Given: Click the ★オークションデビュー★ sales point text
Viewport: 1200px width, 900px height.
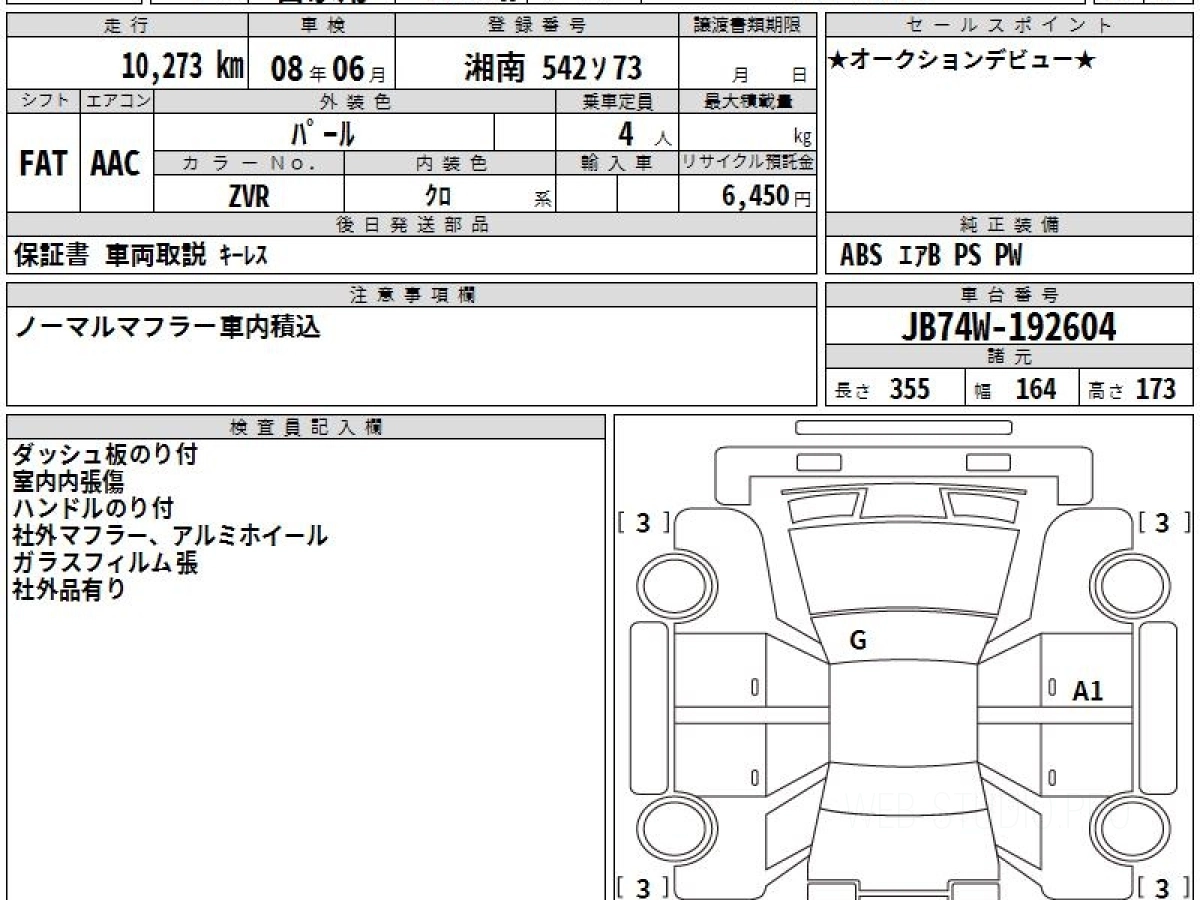Looking at the screenshot, I should coord(962,61).
